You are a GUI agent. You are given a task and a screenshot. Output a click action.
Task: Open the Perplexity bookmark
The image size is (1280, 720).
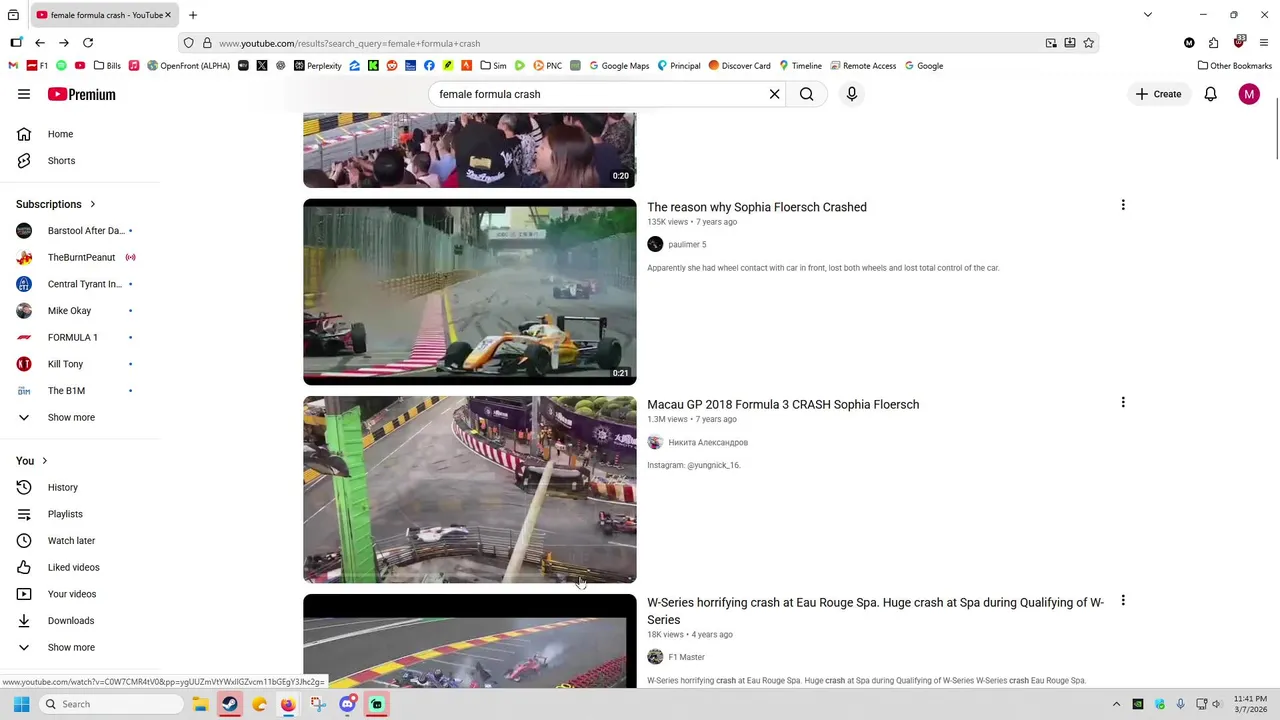pos(316,66)
